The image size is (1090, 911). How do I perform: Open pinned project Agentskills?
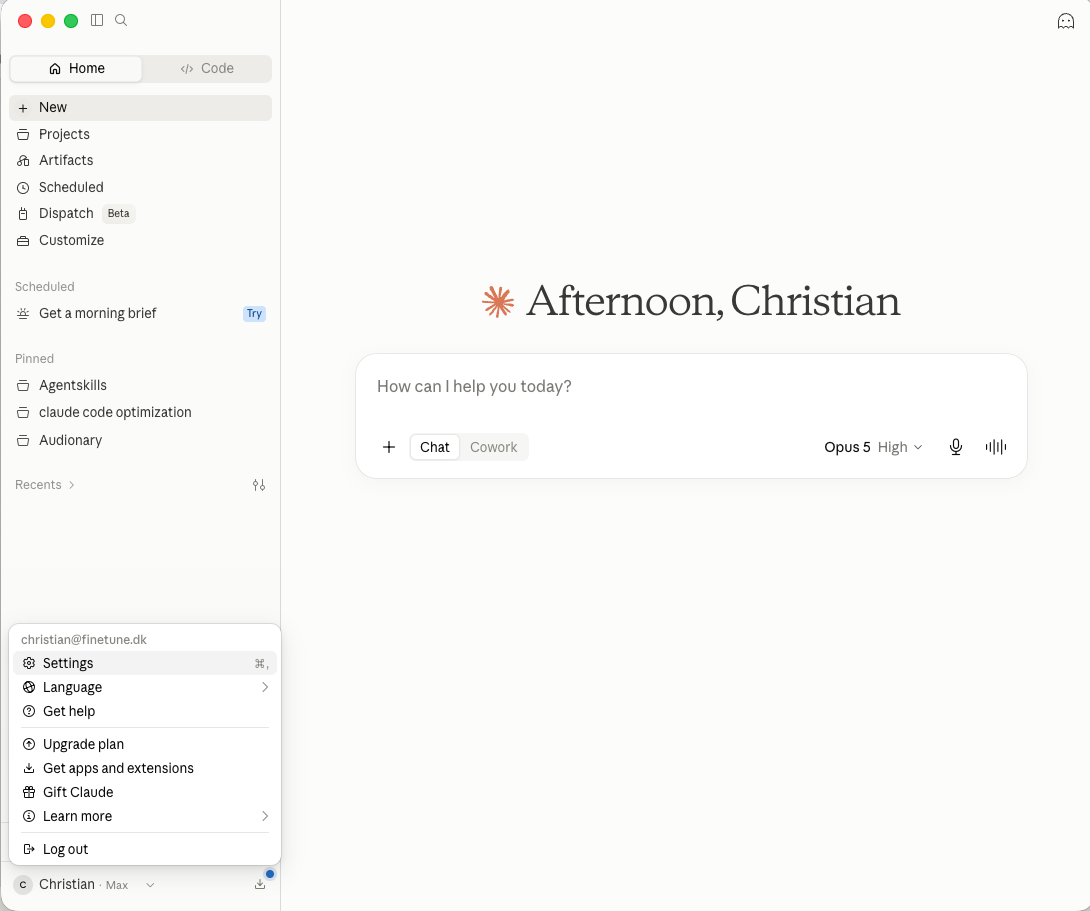(140, 386)
